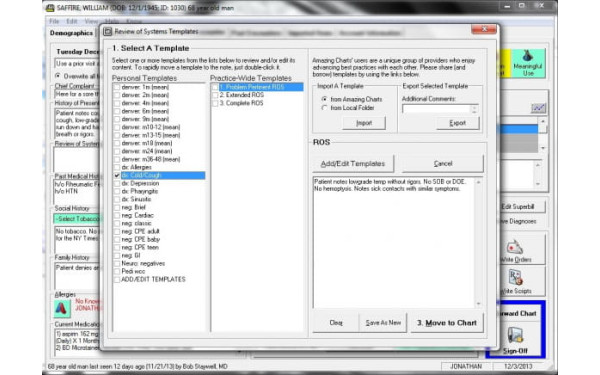Uncheck the dx: Cold/Cough template
600x375 pixels.
(x=117, y=176)
